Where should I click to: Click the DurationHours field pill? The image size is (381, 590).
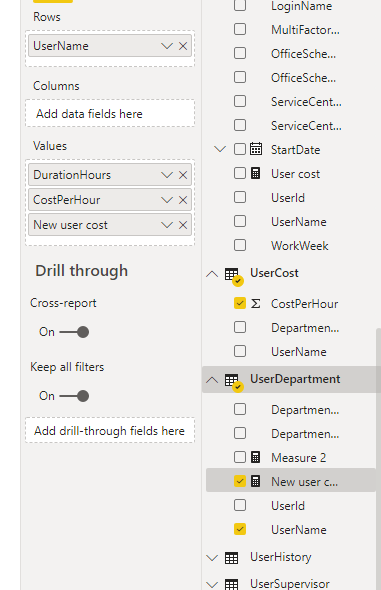click(x=110, y=175)
